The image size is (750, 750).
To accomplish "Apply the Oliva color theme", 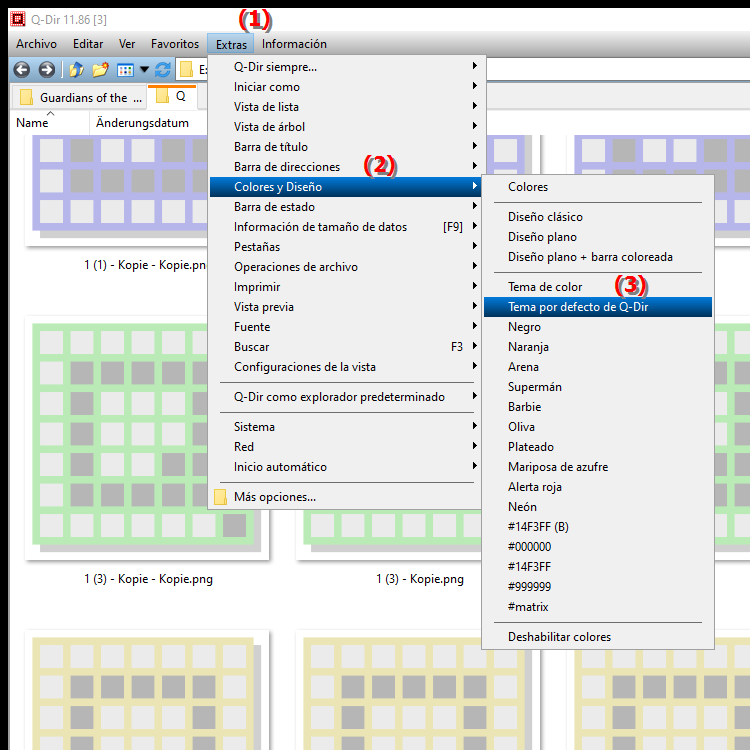I will (598, 427).
